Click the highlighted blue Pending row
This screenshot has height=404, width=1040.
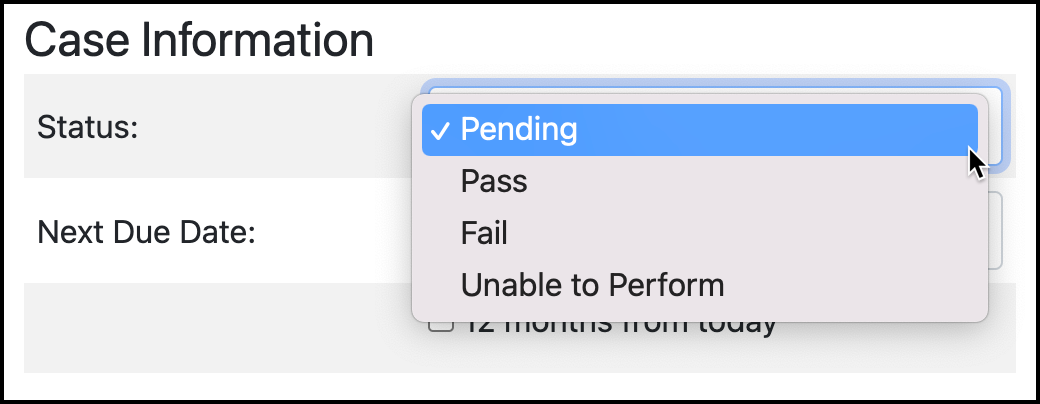pyautogui.click(x=700, y=130)
